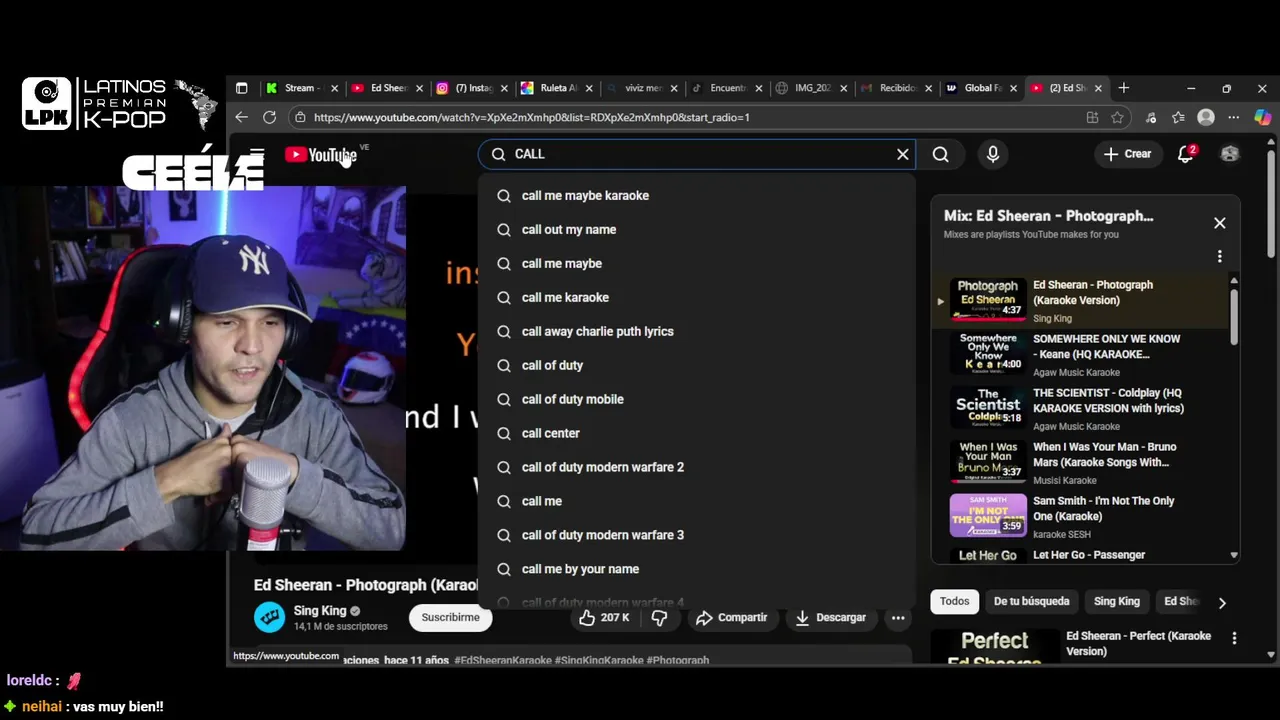This screenshot has height=720, width=1280.
Task: Open options for Ed Sheeran Perfect video
Action: (1234, 638)
